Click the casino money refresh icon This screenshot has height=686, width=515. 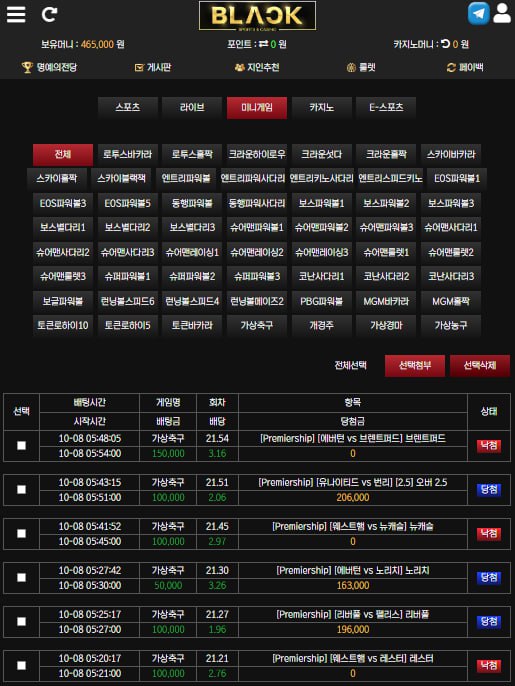pos(445,44)
